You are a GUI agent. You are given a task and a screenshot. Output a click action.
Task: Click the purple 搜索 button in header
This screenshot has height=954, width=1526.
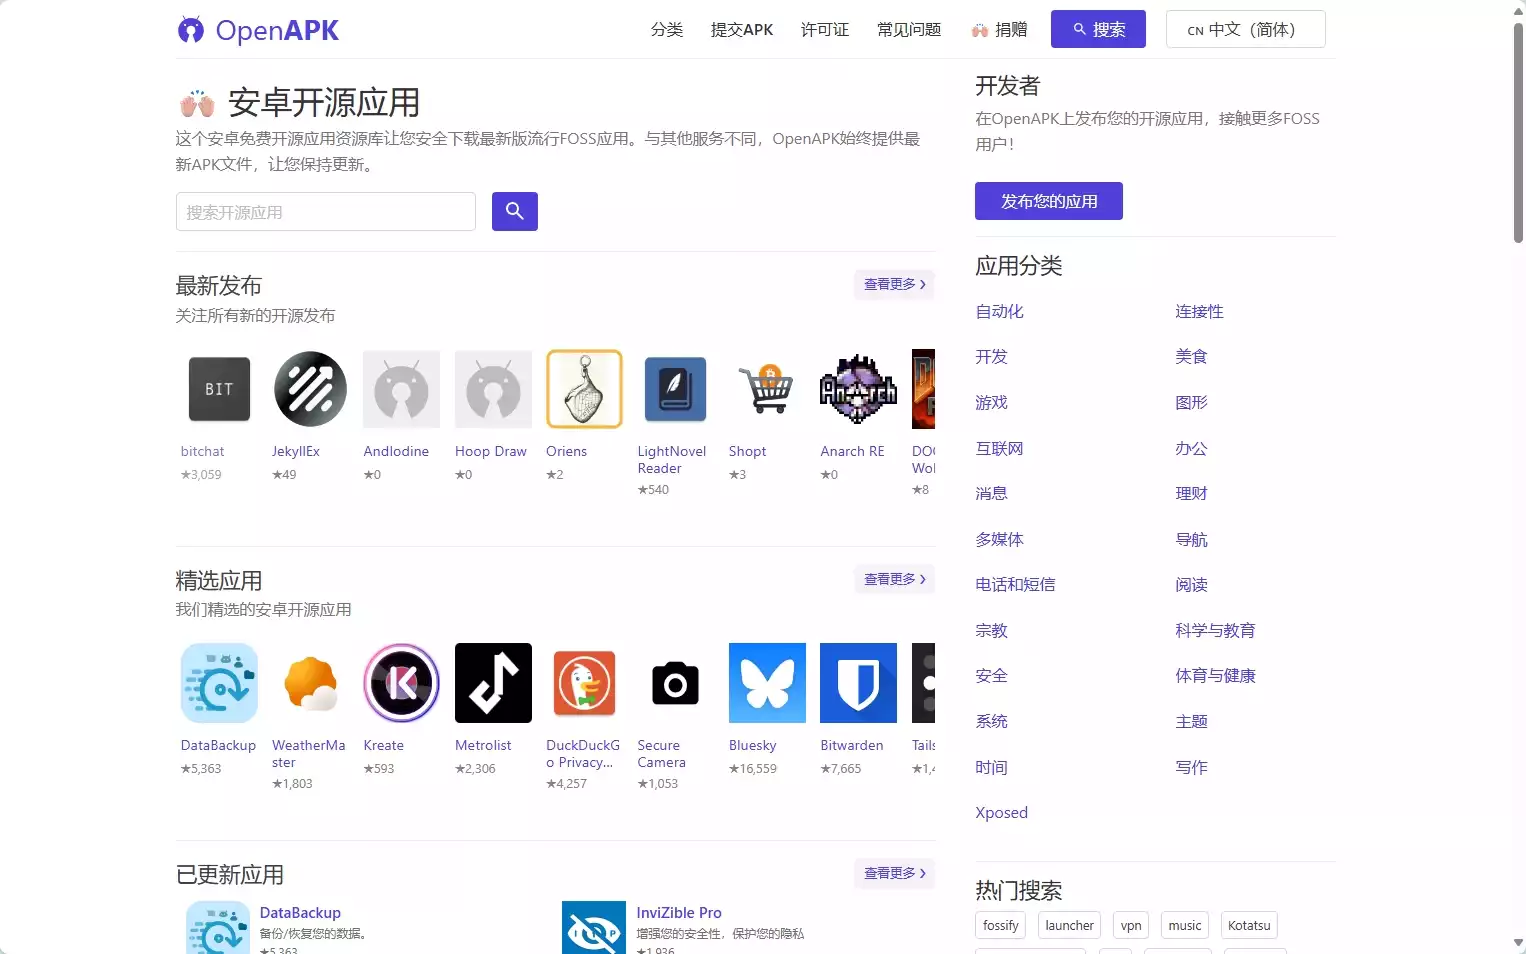point(1098,29)
